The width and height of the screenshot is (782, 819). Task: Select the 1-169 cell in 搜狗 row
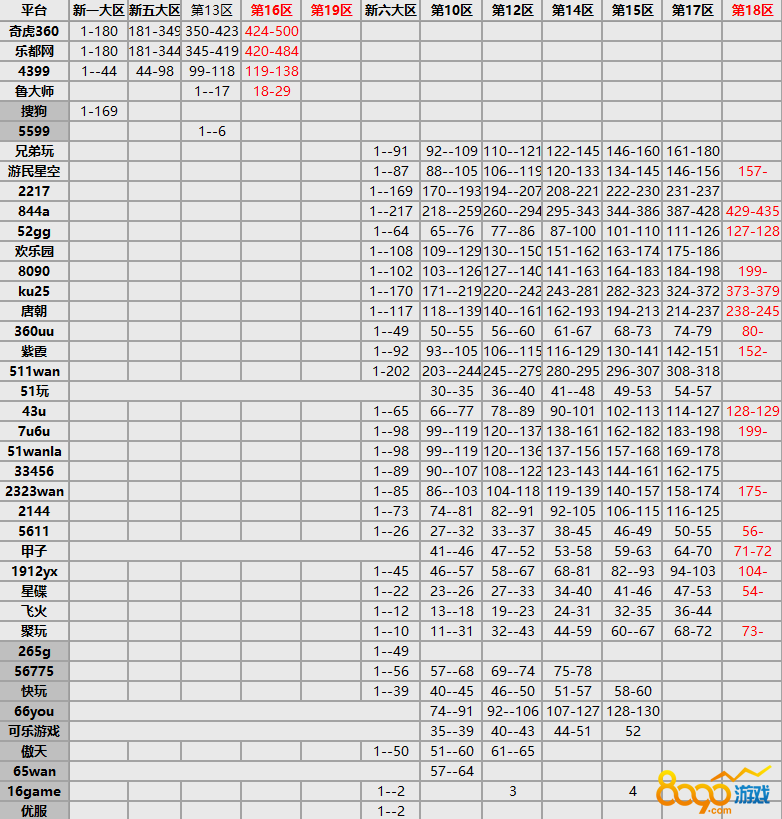pos(98,111)
